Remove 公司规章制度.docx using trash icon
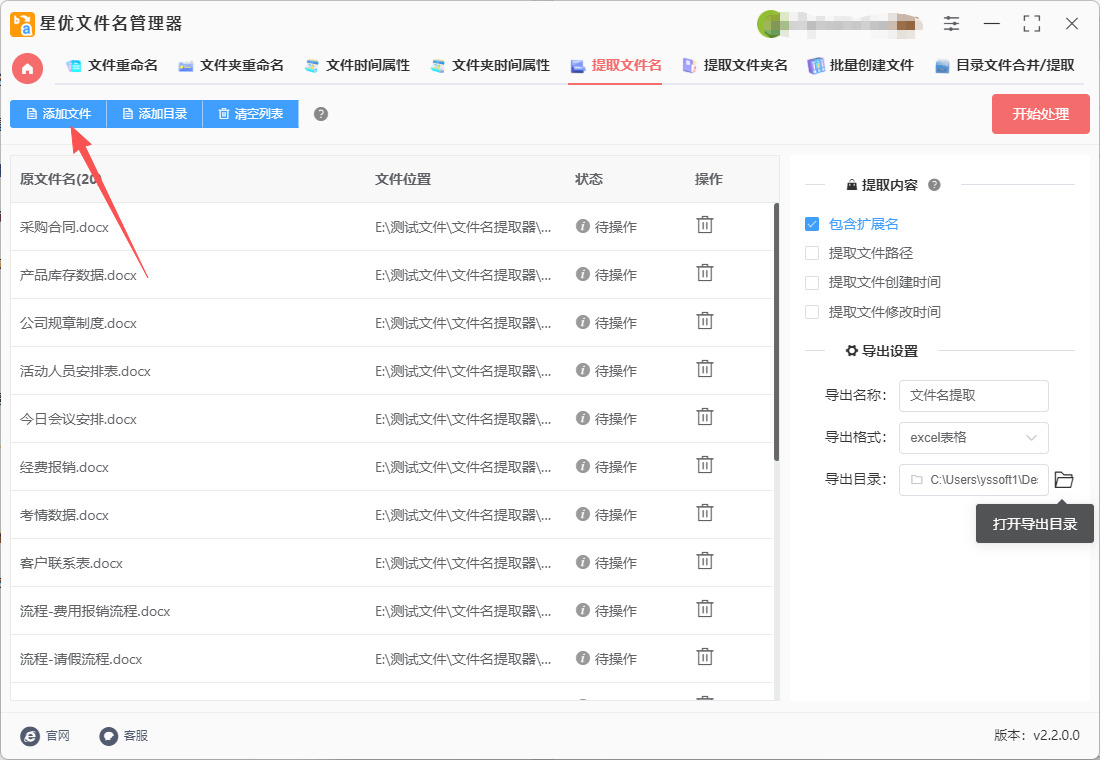The height and width of the screenshot is (760, 1100). coord(705,321)
